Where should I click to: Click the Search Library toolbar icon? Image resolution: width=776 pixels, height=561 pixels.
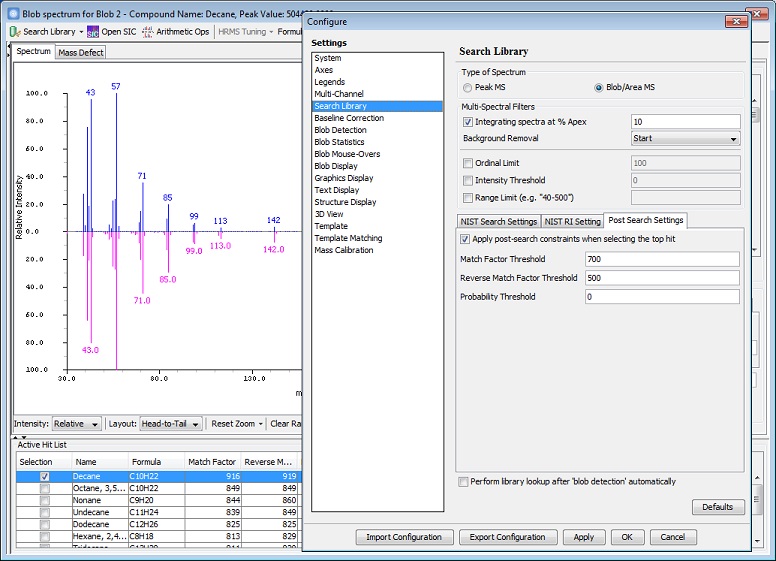point(16,32)
